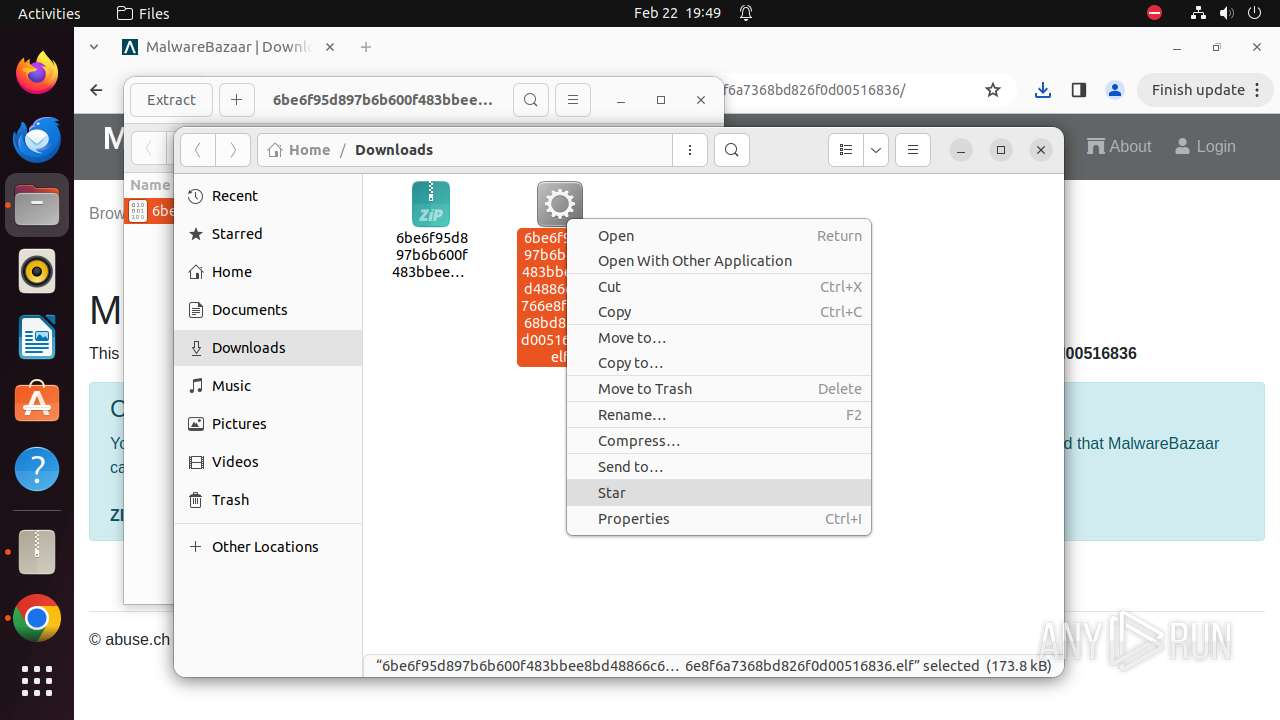The image size is (1280, 720).
Task: Select Copy from context menu
Action: click(x=719, y=312)
